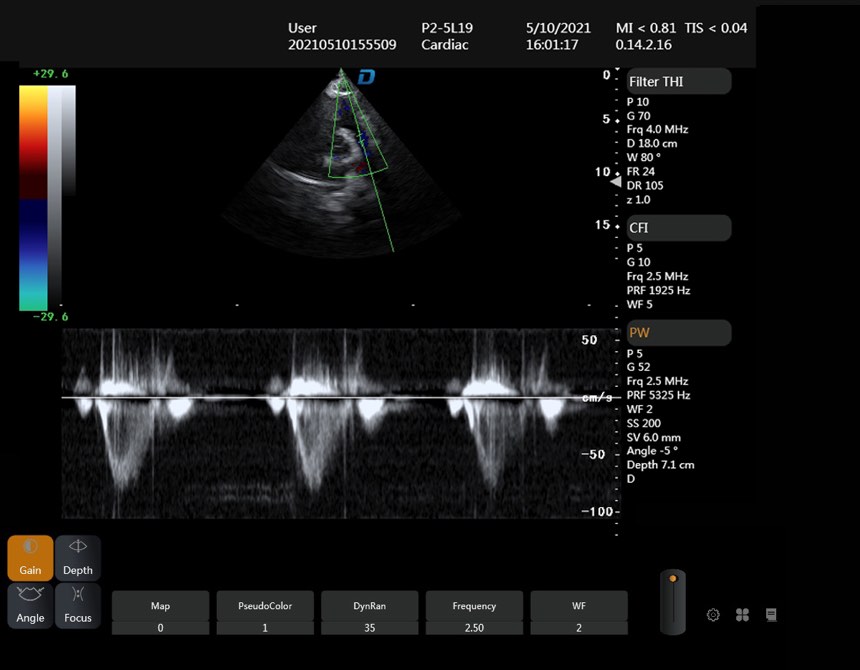Screen dimensions: 860x670
Task: Expand the Filter THI panel header
Action: pyautogui.click(x=678, y=82)
